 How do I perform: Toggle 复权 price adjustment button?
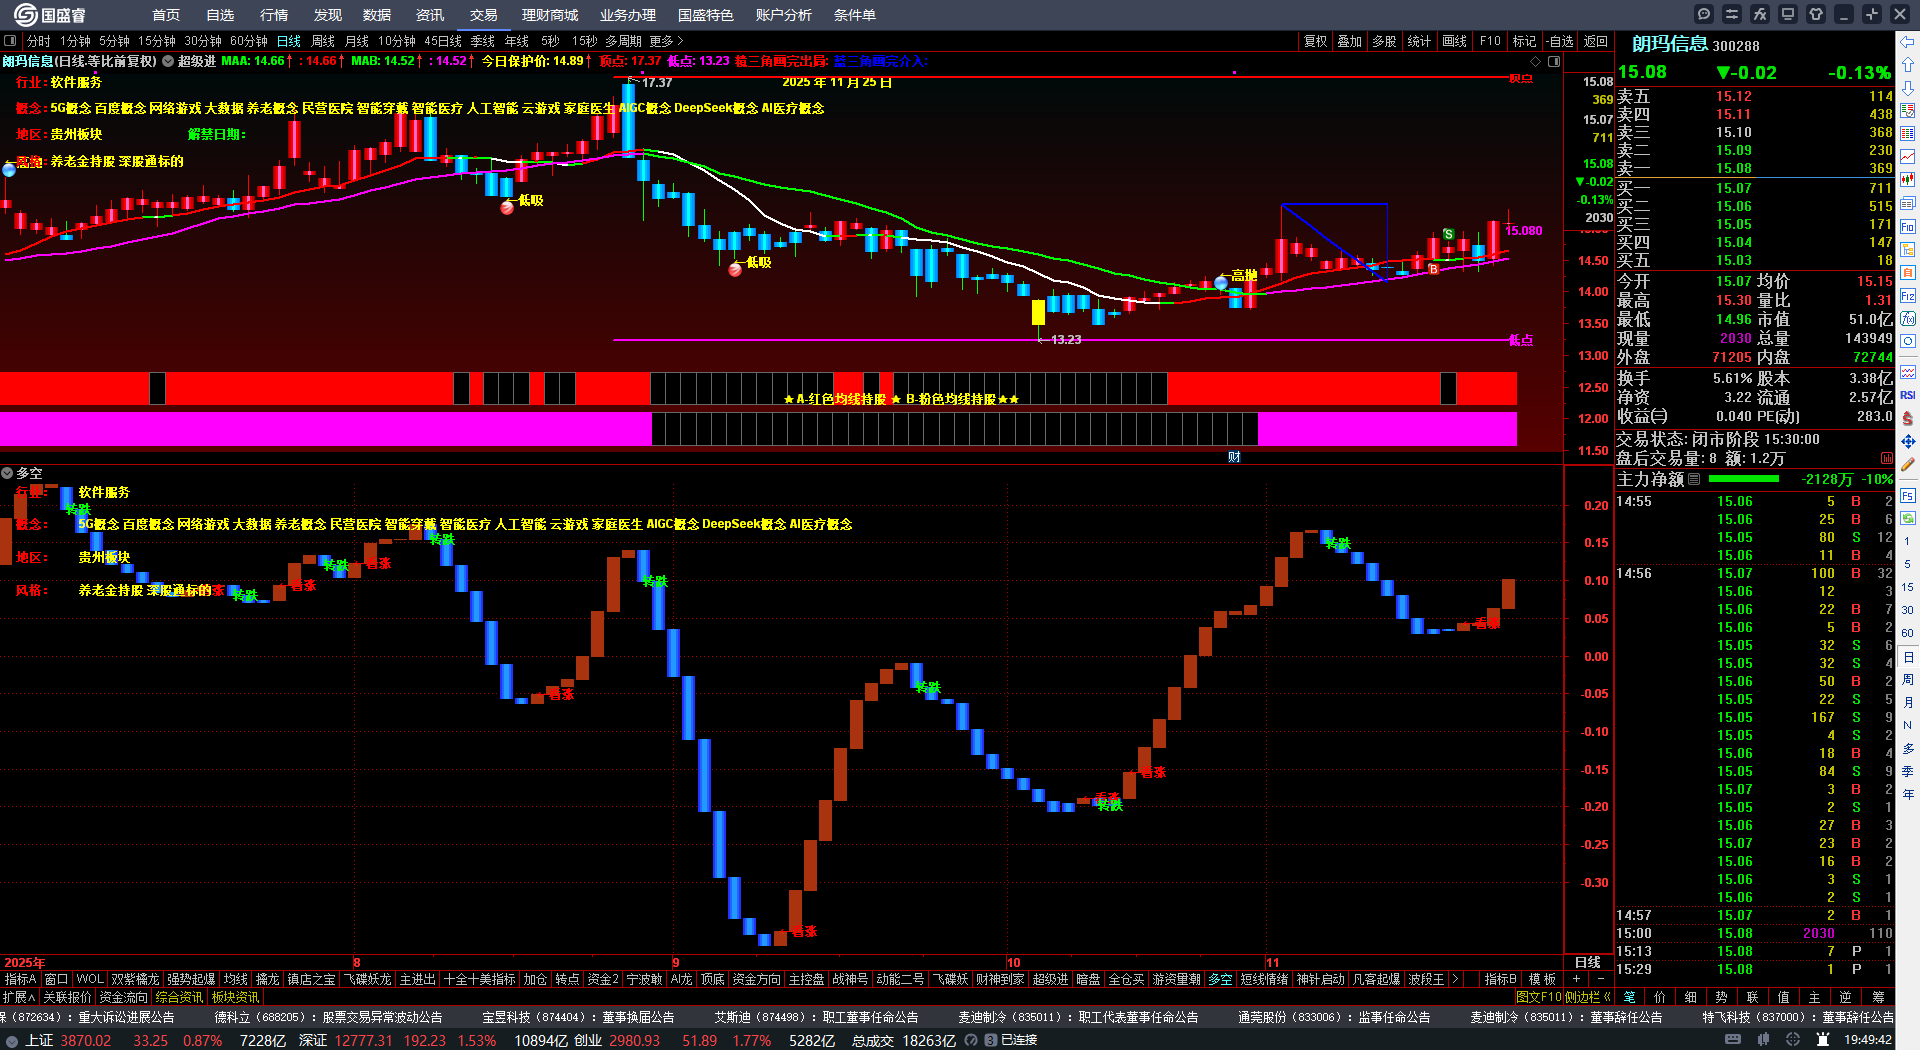point(1315,41)
